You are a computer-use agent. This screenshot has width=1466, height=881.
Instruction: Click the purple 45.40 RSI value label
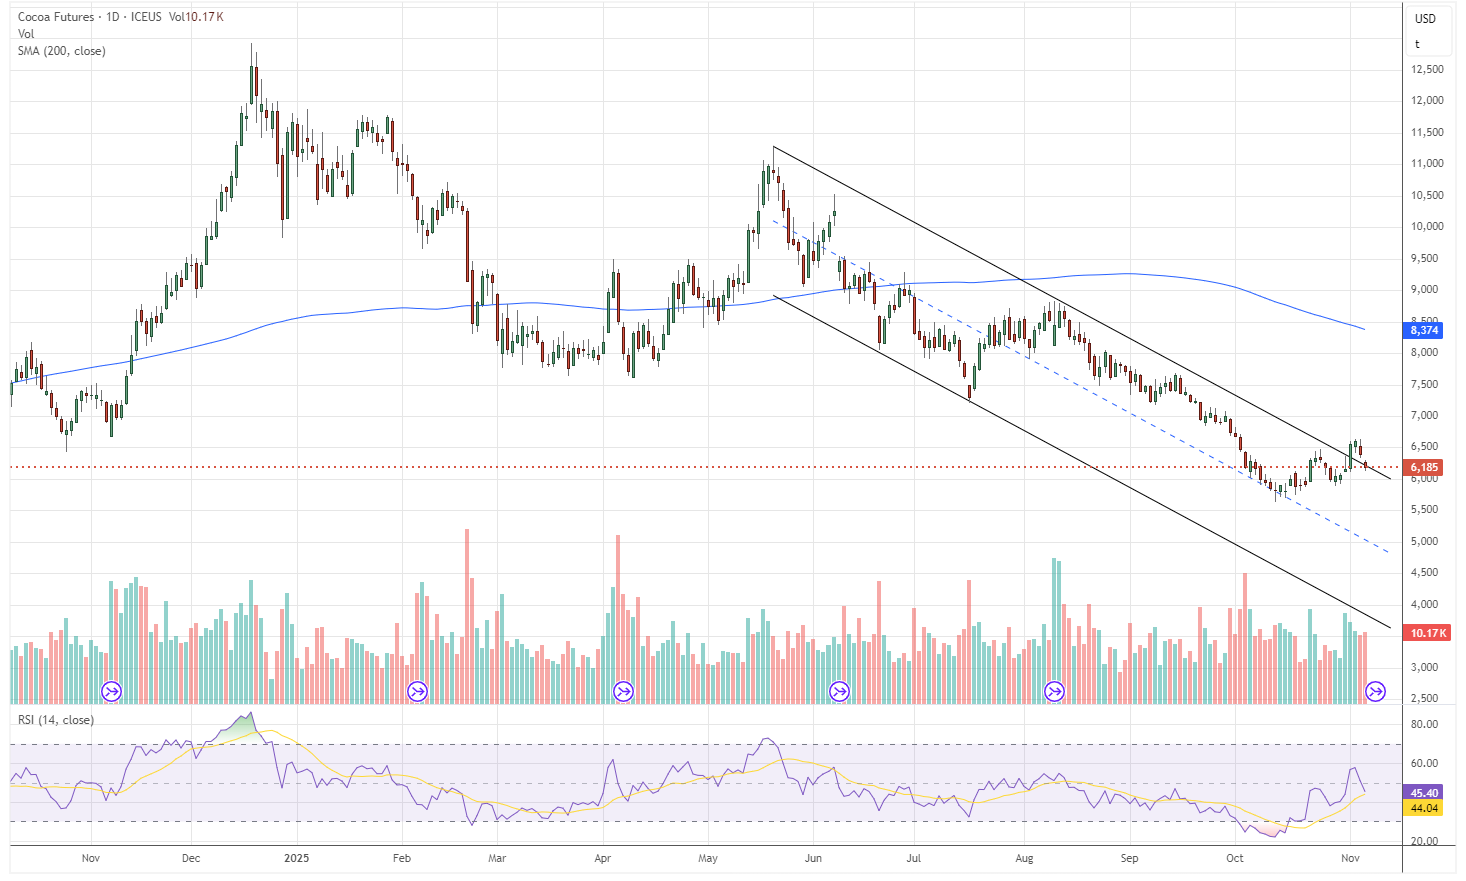click(1424, 793)
